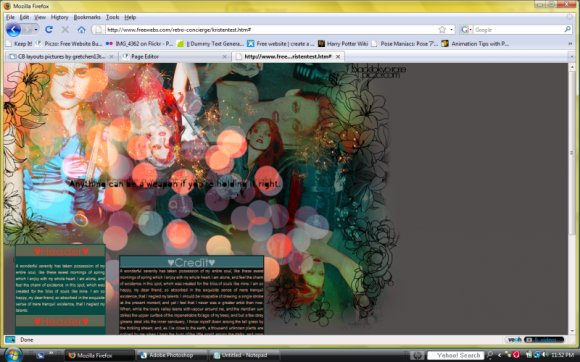
Task: Reload the page with the Refresh icon
Action: [x=49, y=30]
